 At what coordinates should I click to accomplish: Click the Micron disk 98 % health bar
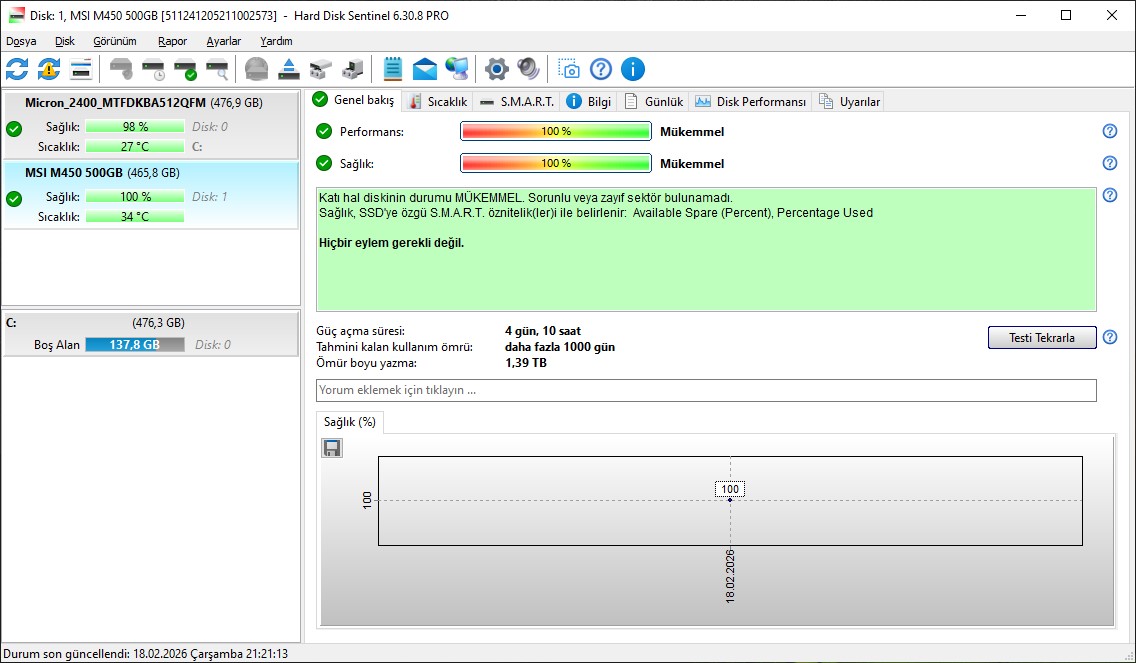coord(135,127)
